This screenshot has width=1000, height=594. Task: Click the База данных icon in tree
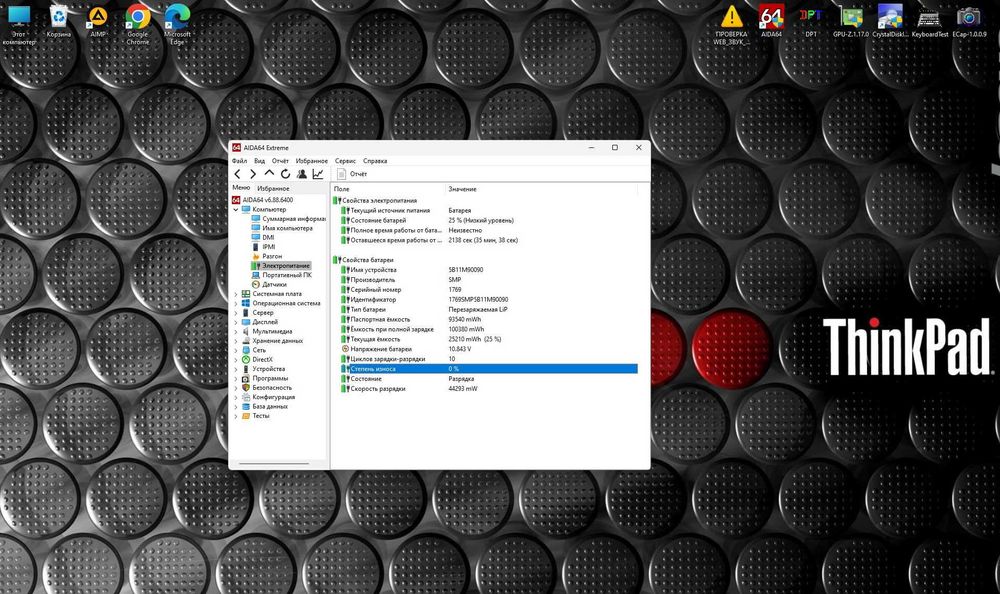pyautogui.click(x=246, y=406)
